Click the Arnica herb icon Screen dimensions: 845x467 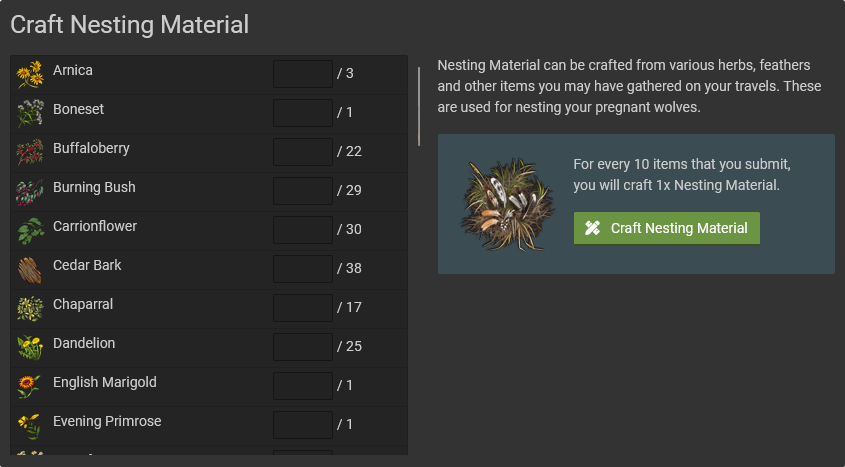tap(31, 74)
